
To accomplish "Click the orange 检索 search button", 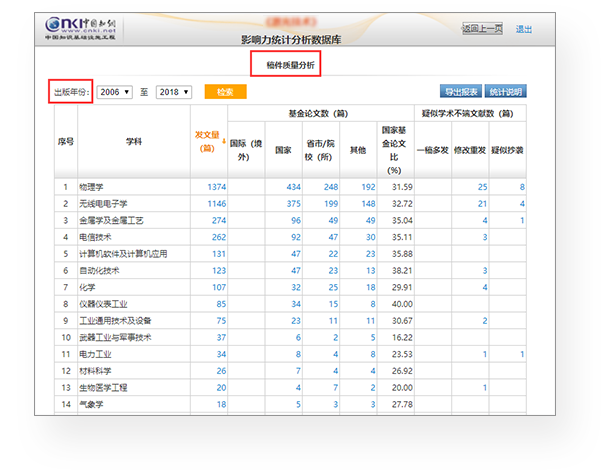I will point(225,92).
